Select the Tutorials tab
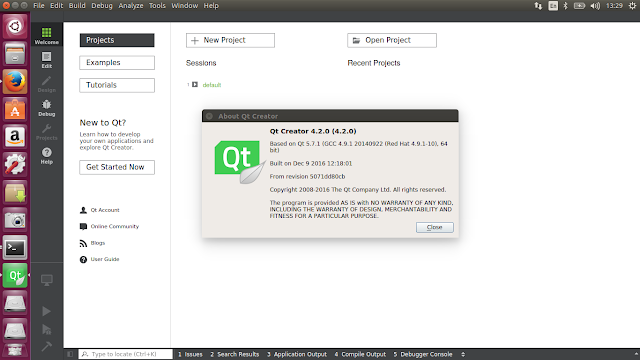The width and height of the screenshot is (640, 360). [x=117, y=85]
